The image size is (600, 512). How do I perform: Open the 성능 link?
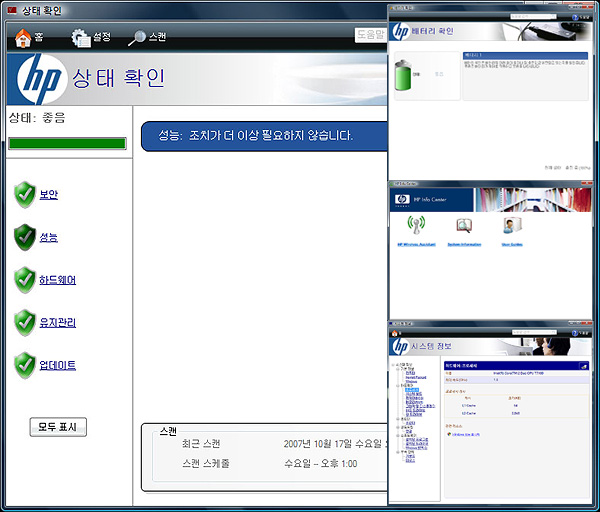[49, 237]
